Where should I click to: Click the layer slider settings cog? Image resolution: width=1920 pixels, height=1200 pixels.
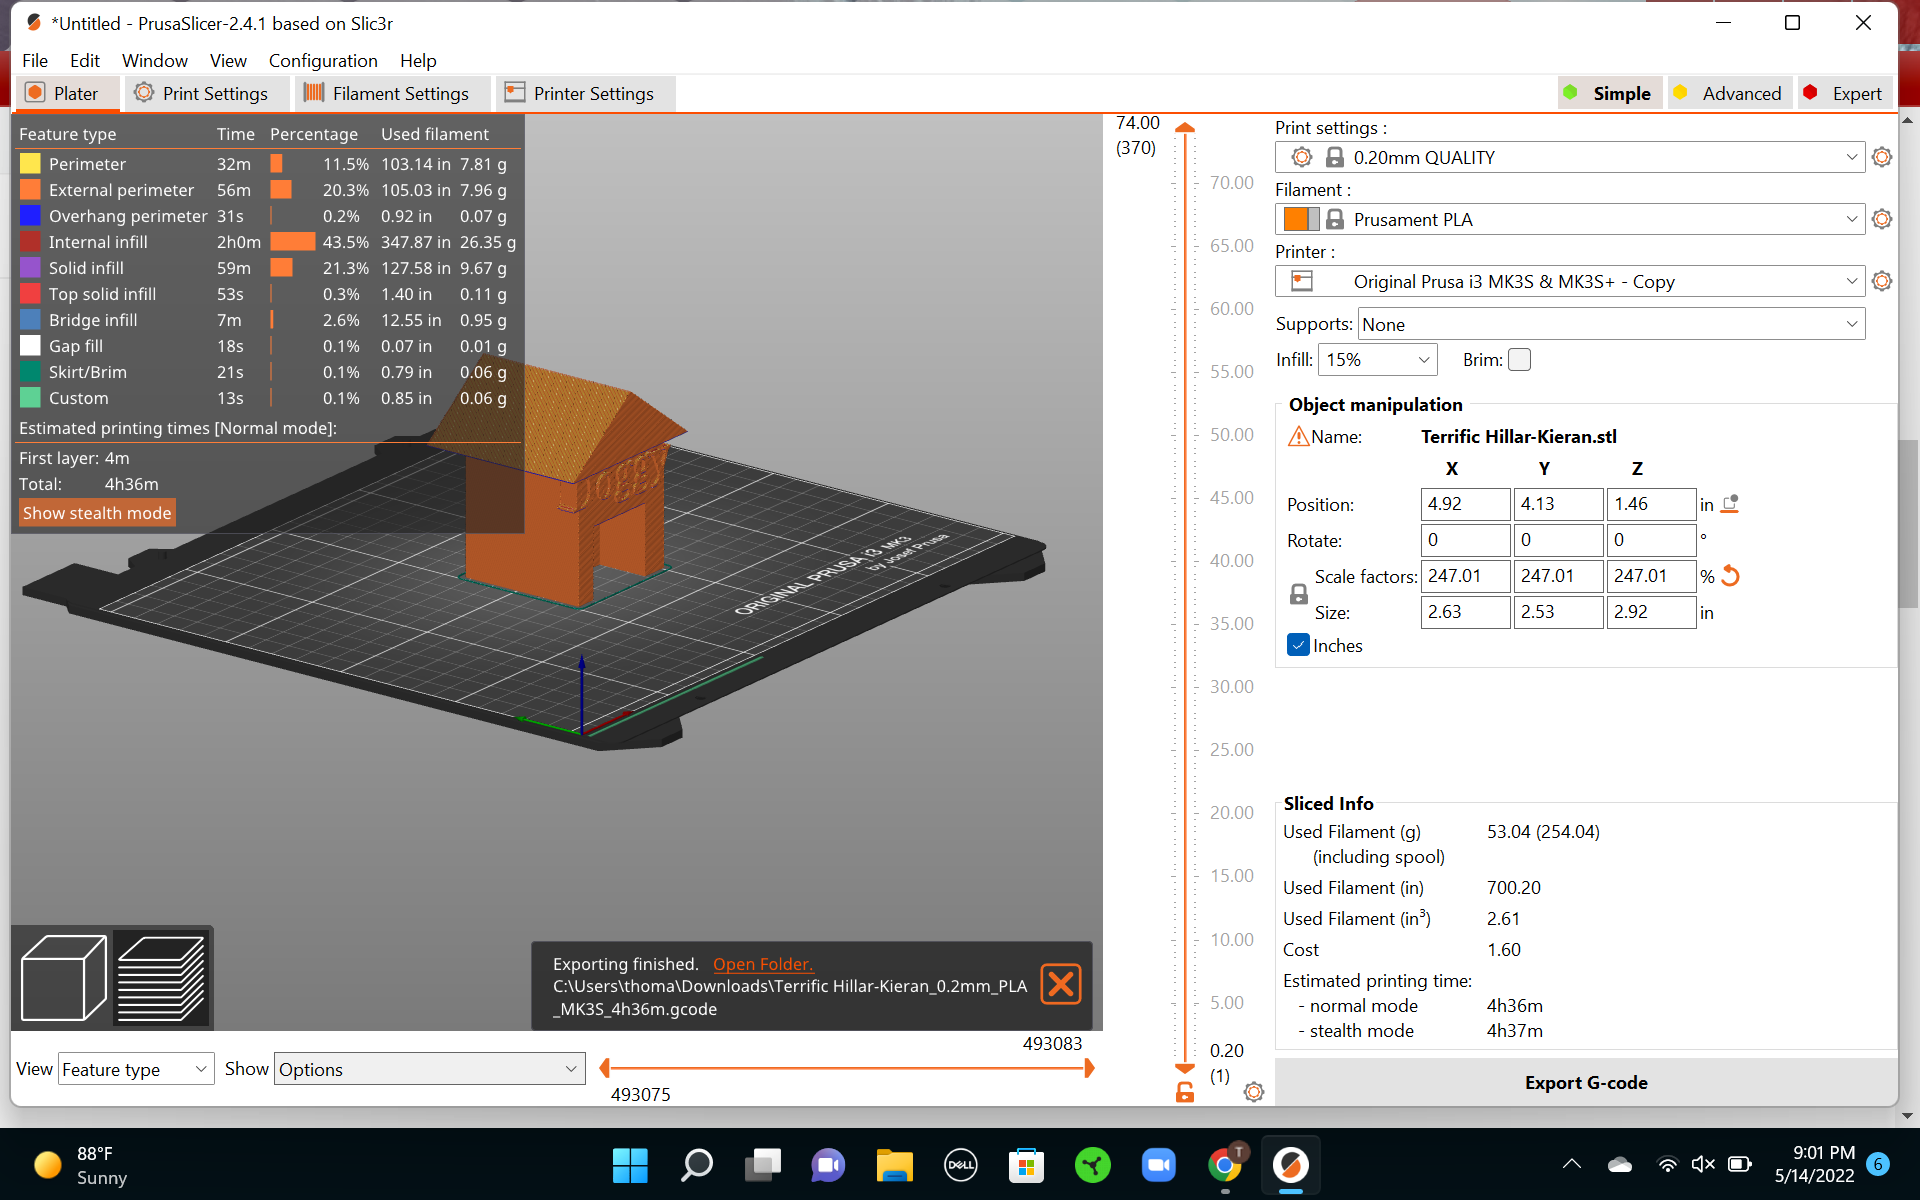coord(1254,1092)
